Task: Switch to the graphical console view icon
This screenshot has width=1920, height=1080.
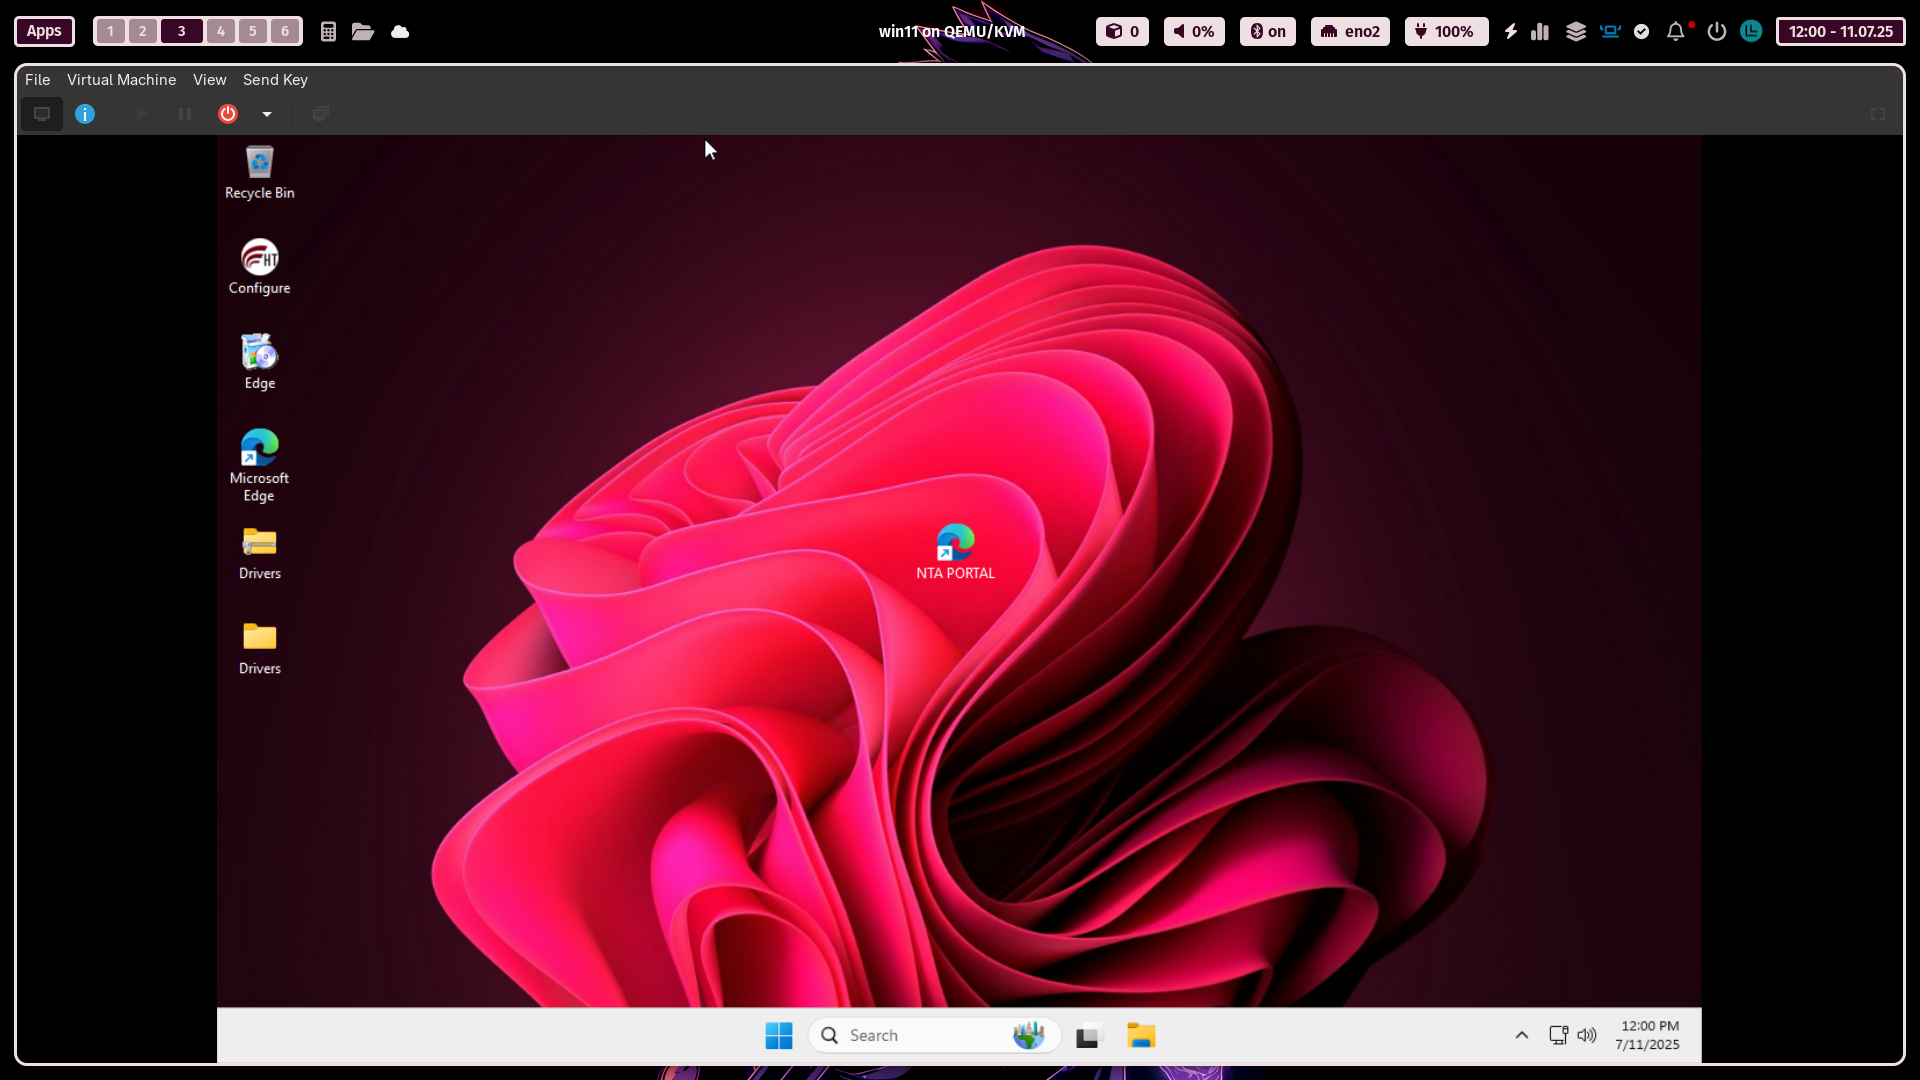Action: click(42, 114)
